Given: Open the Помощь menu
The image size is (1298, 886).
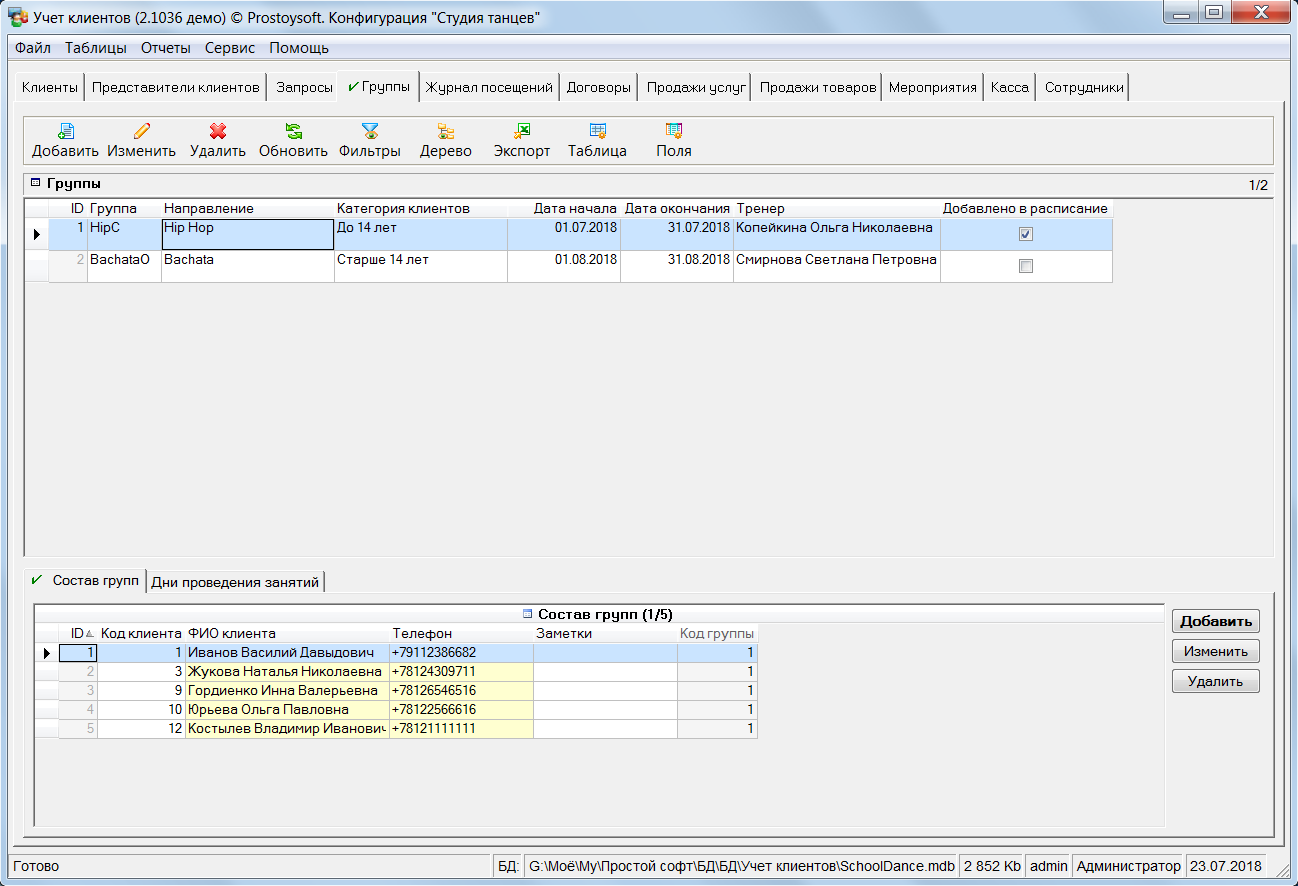Looking at the screenshot, I should point(299,48).
